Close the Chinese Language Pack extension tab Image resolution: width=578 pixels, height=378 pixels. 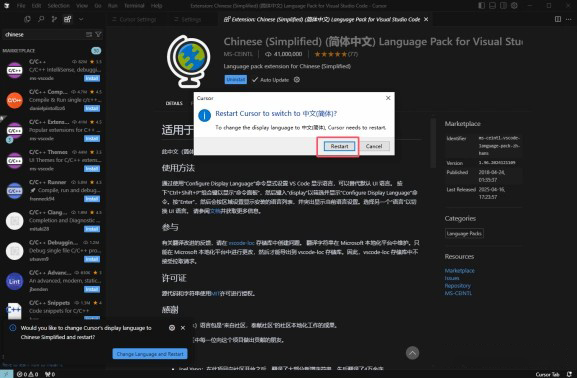coord(426,19)
